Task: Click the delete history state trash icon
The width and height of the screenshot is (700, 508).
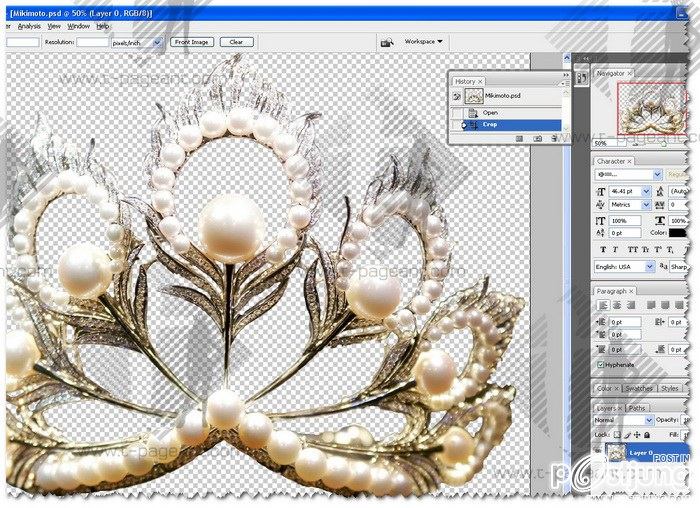Action: pyautogui.click(x=554, y=139)
